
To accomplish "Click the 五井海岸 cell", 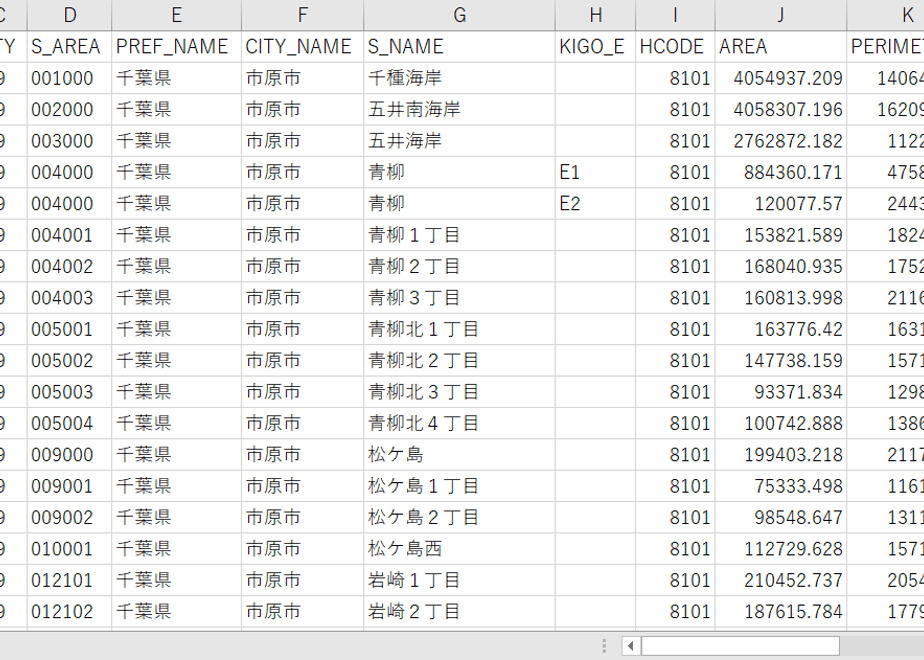I will coord(460,141).
